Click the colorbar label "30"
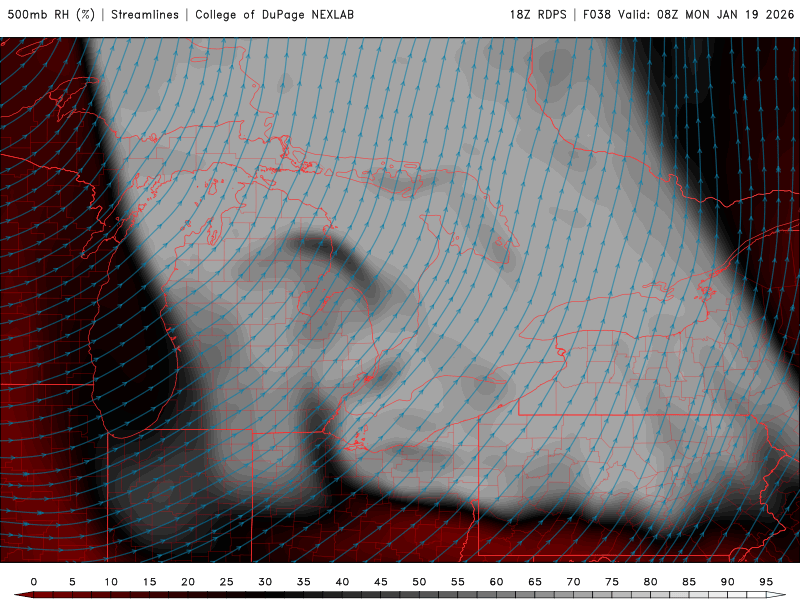Image resolution: width=800 pixels, height=600 pixels. click(265, 582)
